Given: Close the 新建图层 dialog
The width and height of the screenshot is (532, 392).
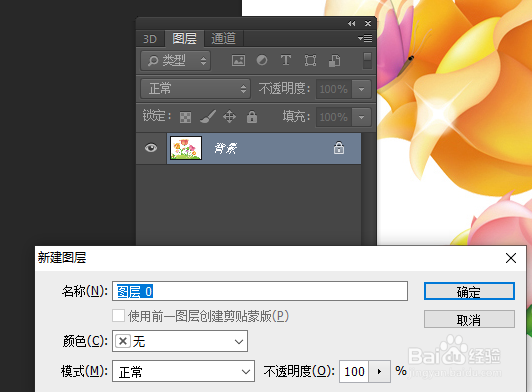Looking at the screenshot, I should pyautogui.click(x=511, y=258).
